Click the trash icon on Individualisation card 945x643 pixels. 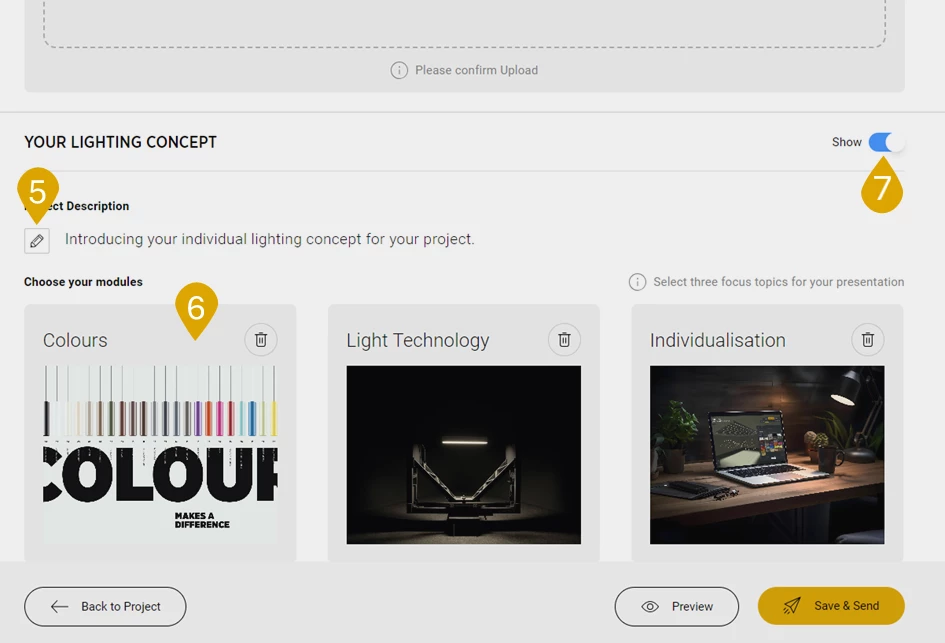[x=867, y=340]
